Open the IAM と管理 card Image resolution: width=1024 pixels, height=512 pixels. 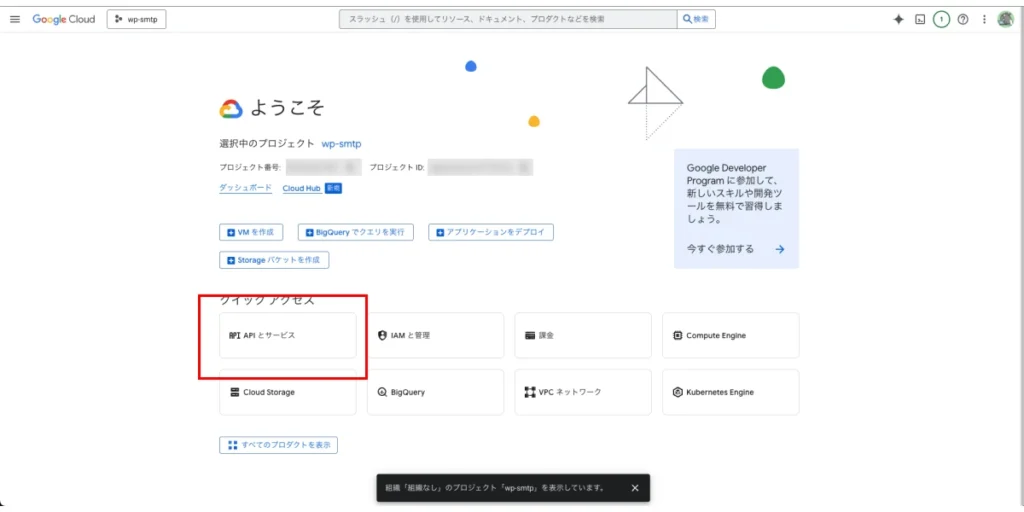tap(435, 335)
